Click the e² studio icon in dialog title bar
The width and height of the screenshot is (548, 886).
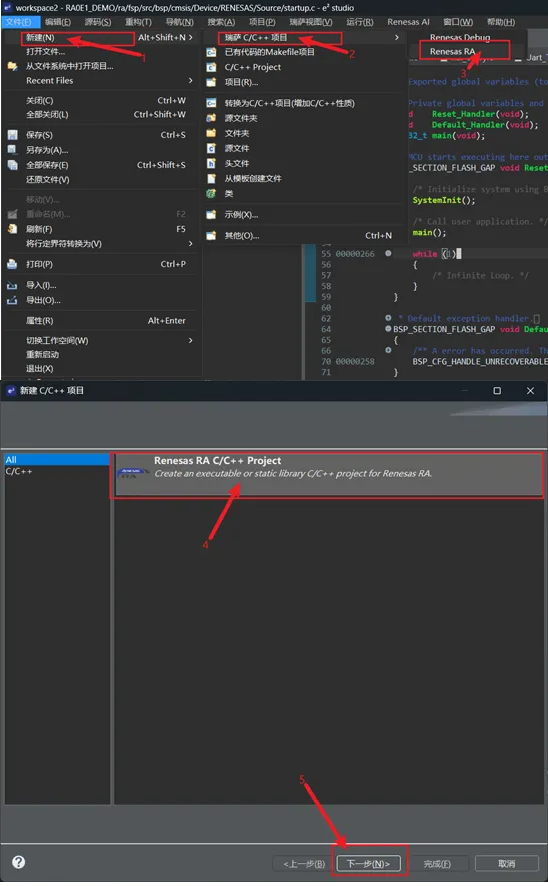11,390
